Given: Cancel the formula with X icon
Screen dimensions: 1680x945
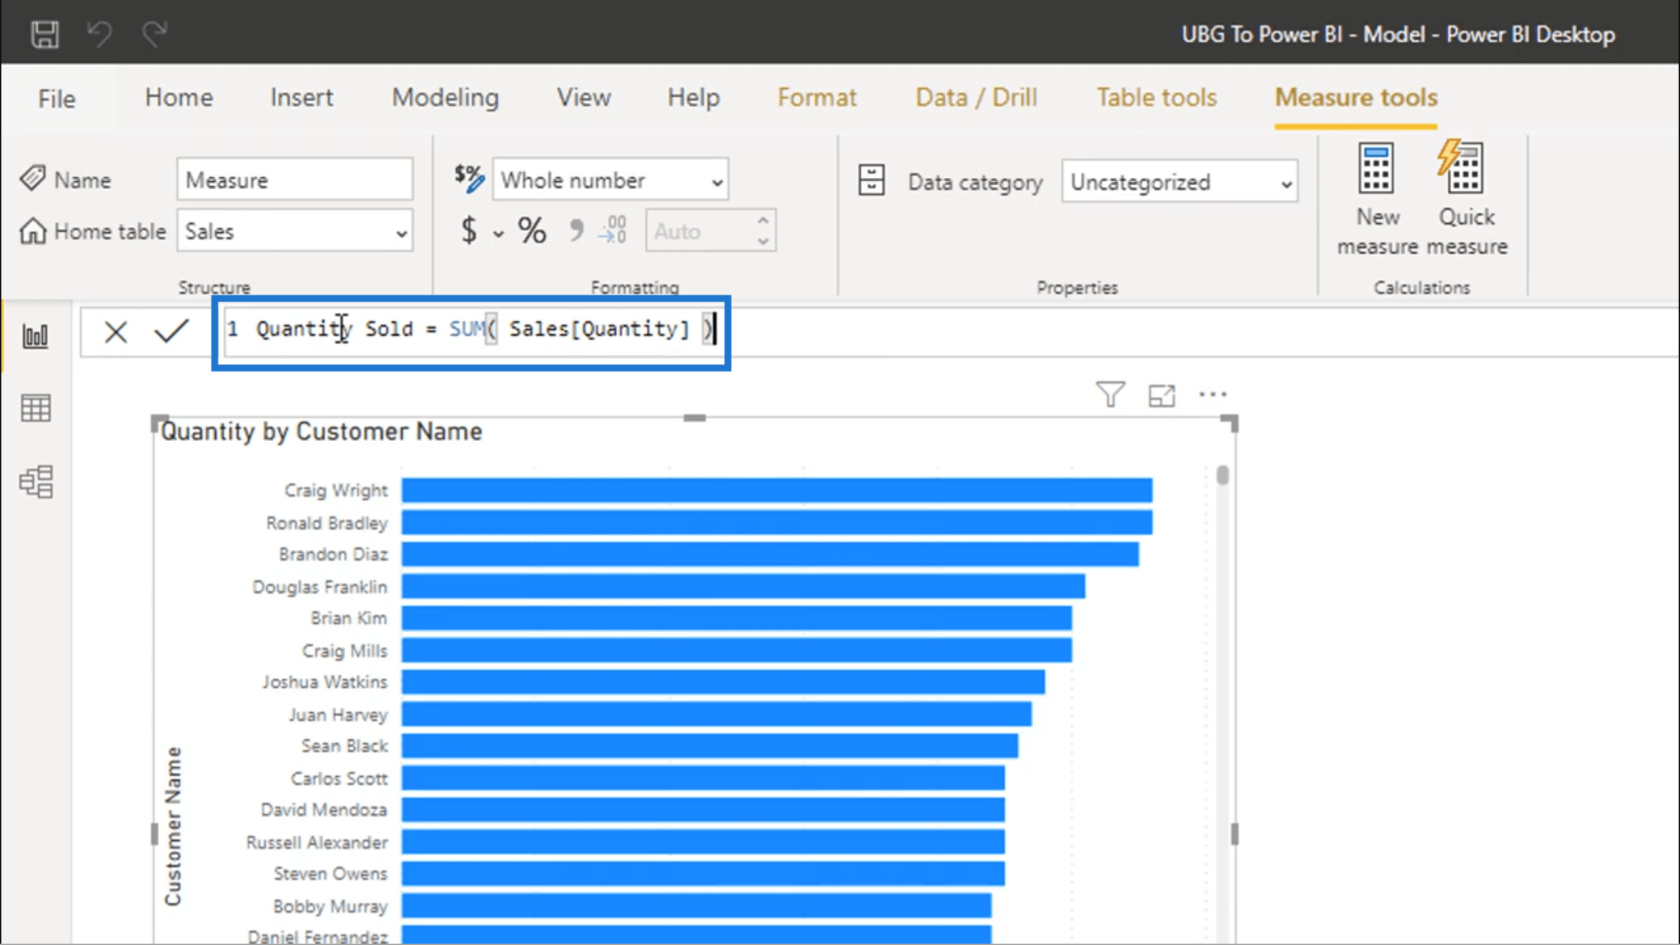Looking at the screenshot, I should [116, 331].
